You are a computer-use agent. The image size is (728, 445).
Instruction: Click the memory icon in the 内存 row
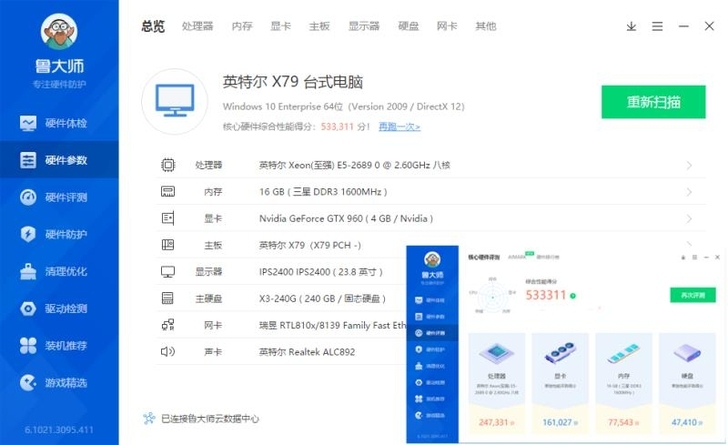pos(168,191)
